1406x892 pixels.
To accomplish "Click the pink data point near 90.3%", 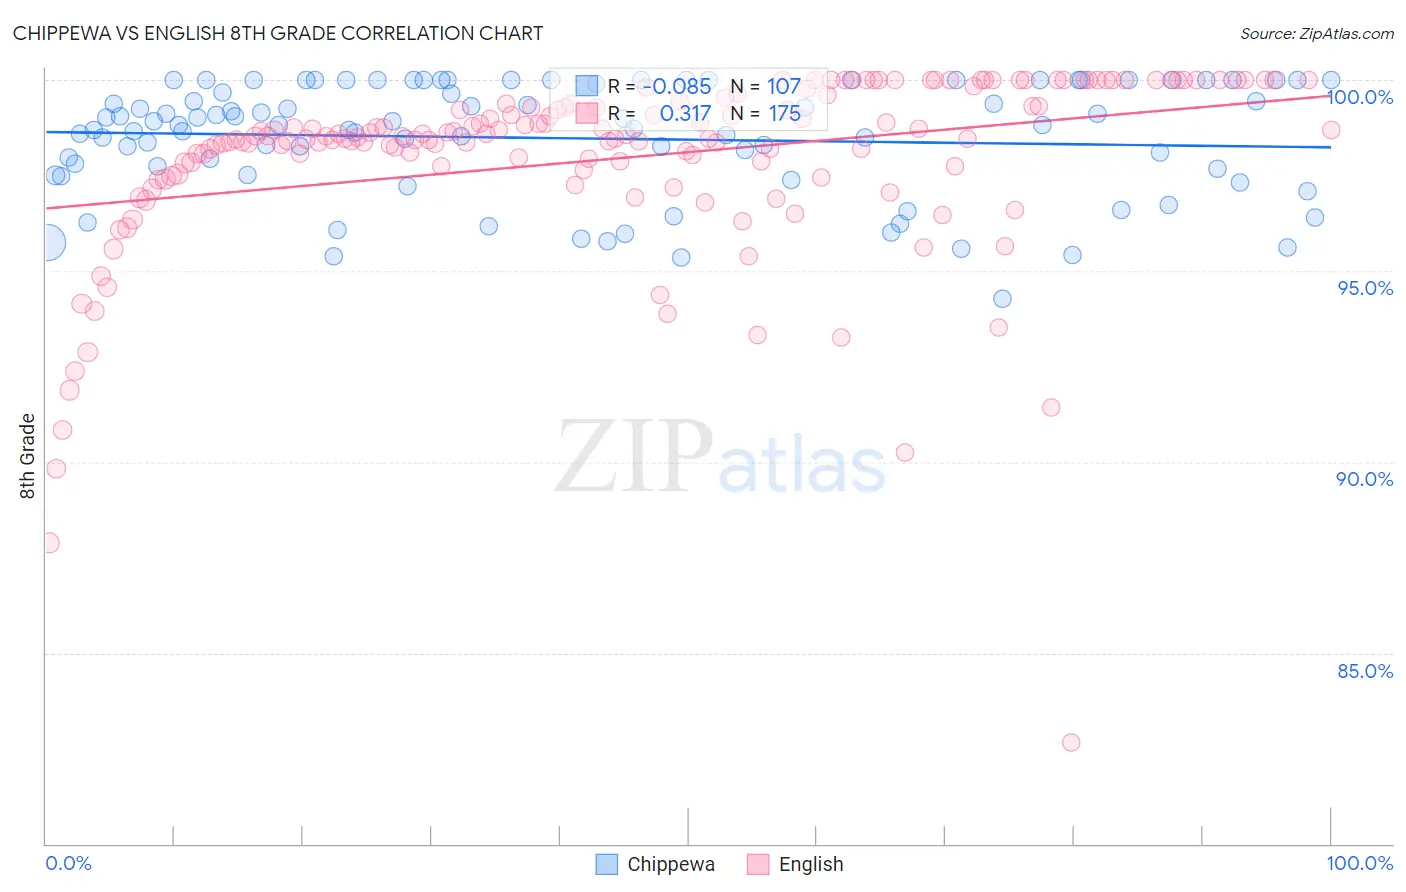I will click(x=905, y=452).
